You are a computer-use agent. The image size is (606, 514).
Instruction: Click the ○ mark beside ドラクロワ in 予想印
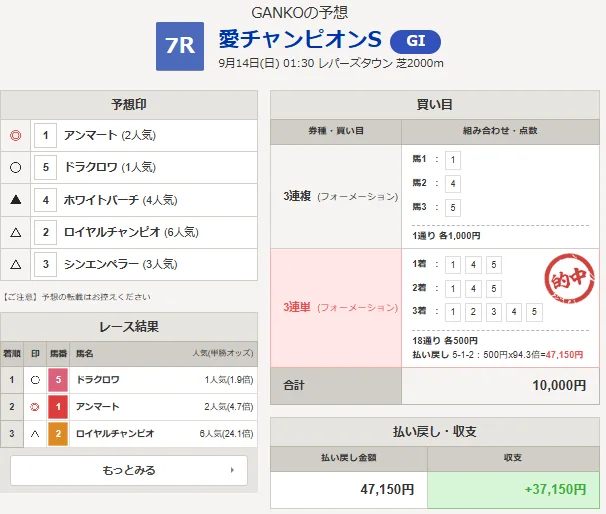coord(15,167)
